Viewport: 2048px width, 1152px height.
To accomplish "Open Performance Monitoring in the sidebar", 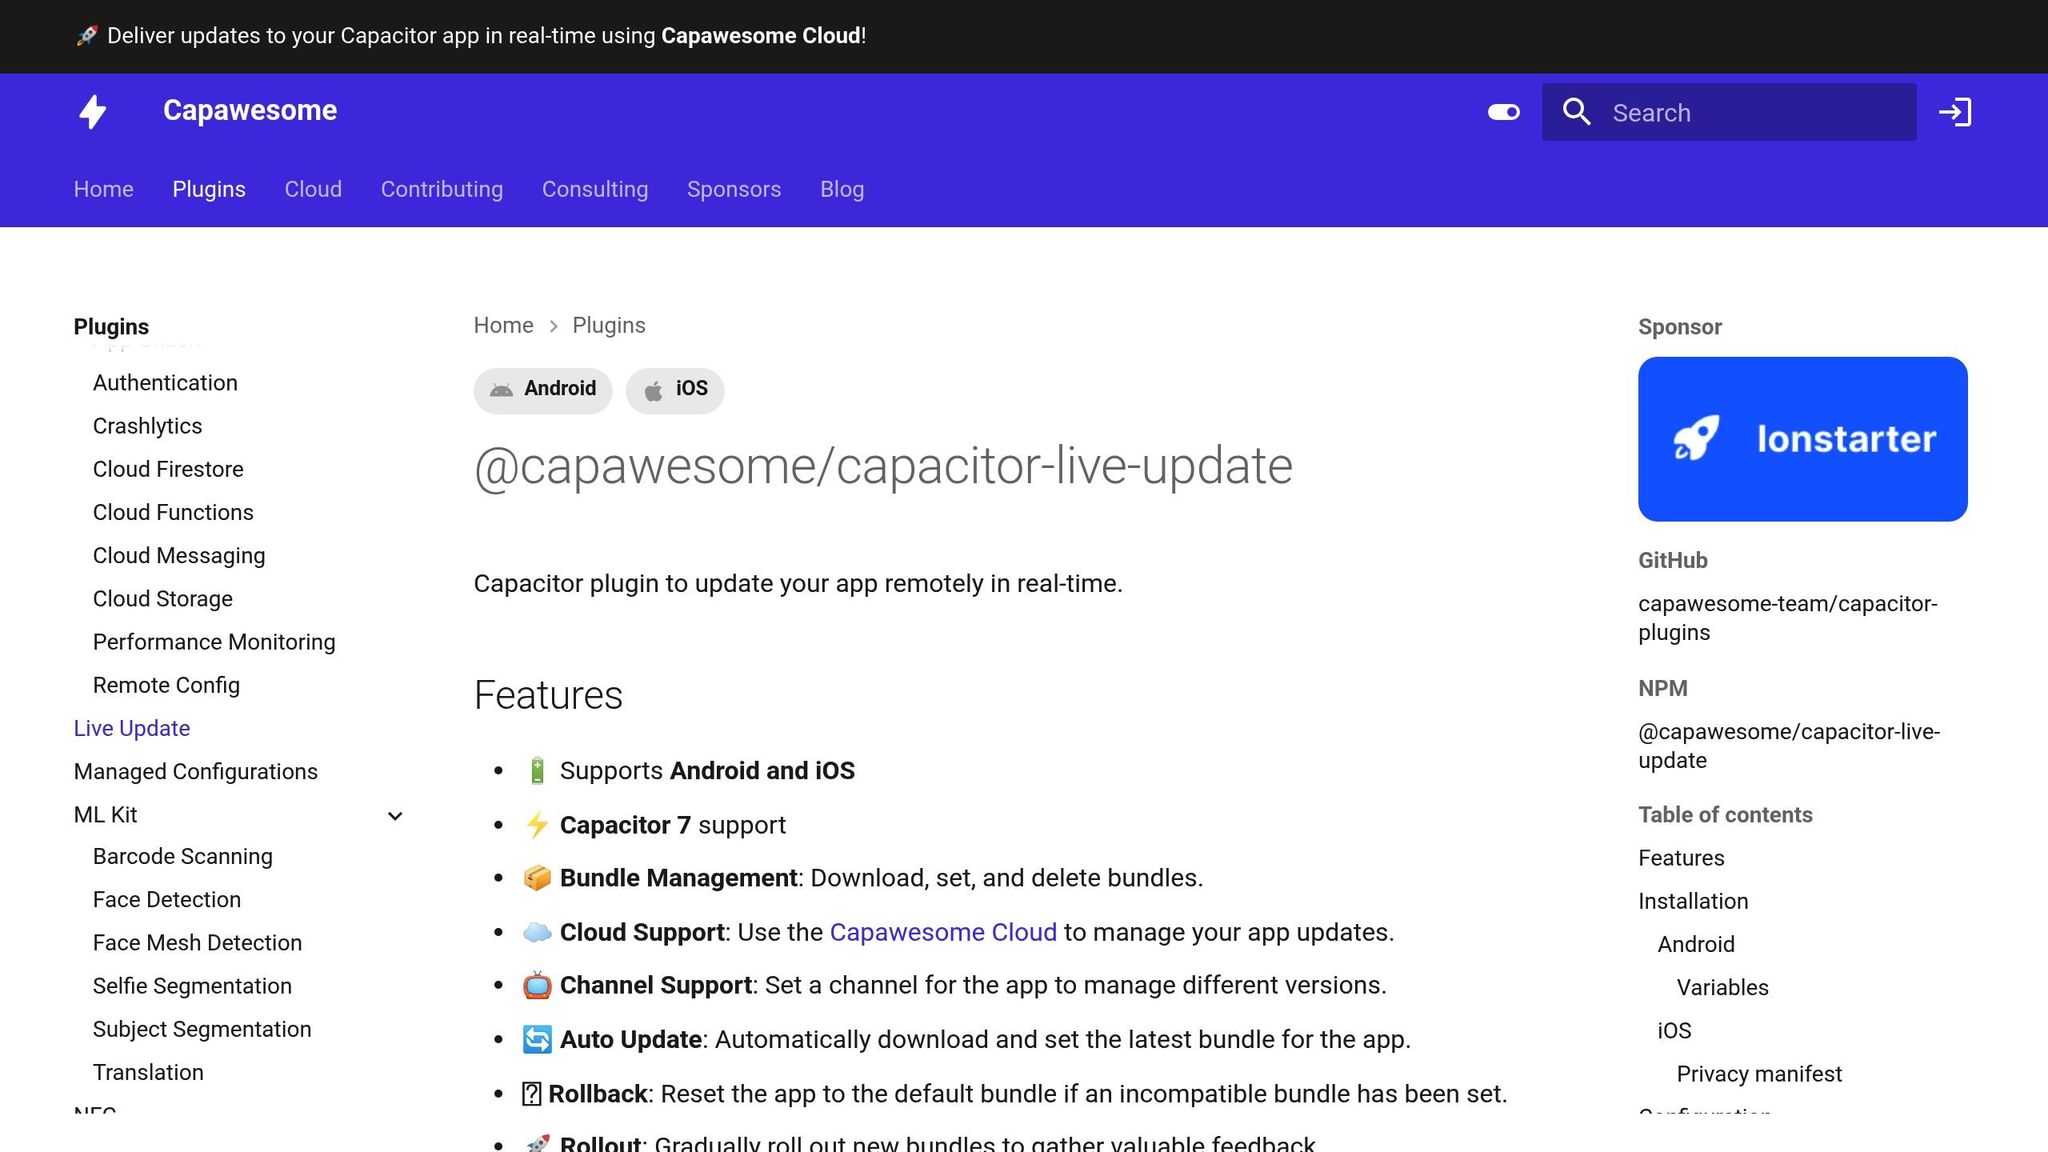I will (214, 642).
